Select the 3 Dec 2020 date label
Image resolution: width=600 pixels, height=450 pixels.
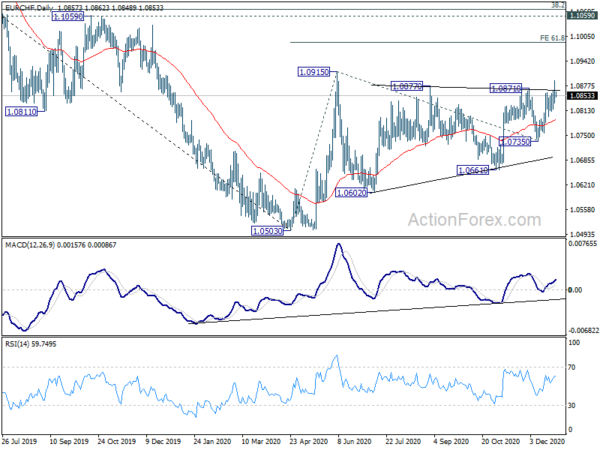tap(547, 441)
